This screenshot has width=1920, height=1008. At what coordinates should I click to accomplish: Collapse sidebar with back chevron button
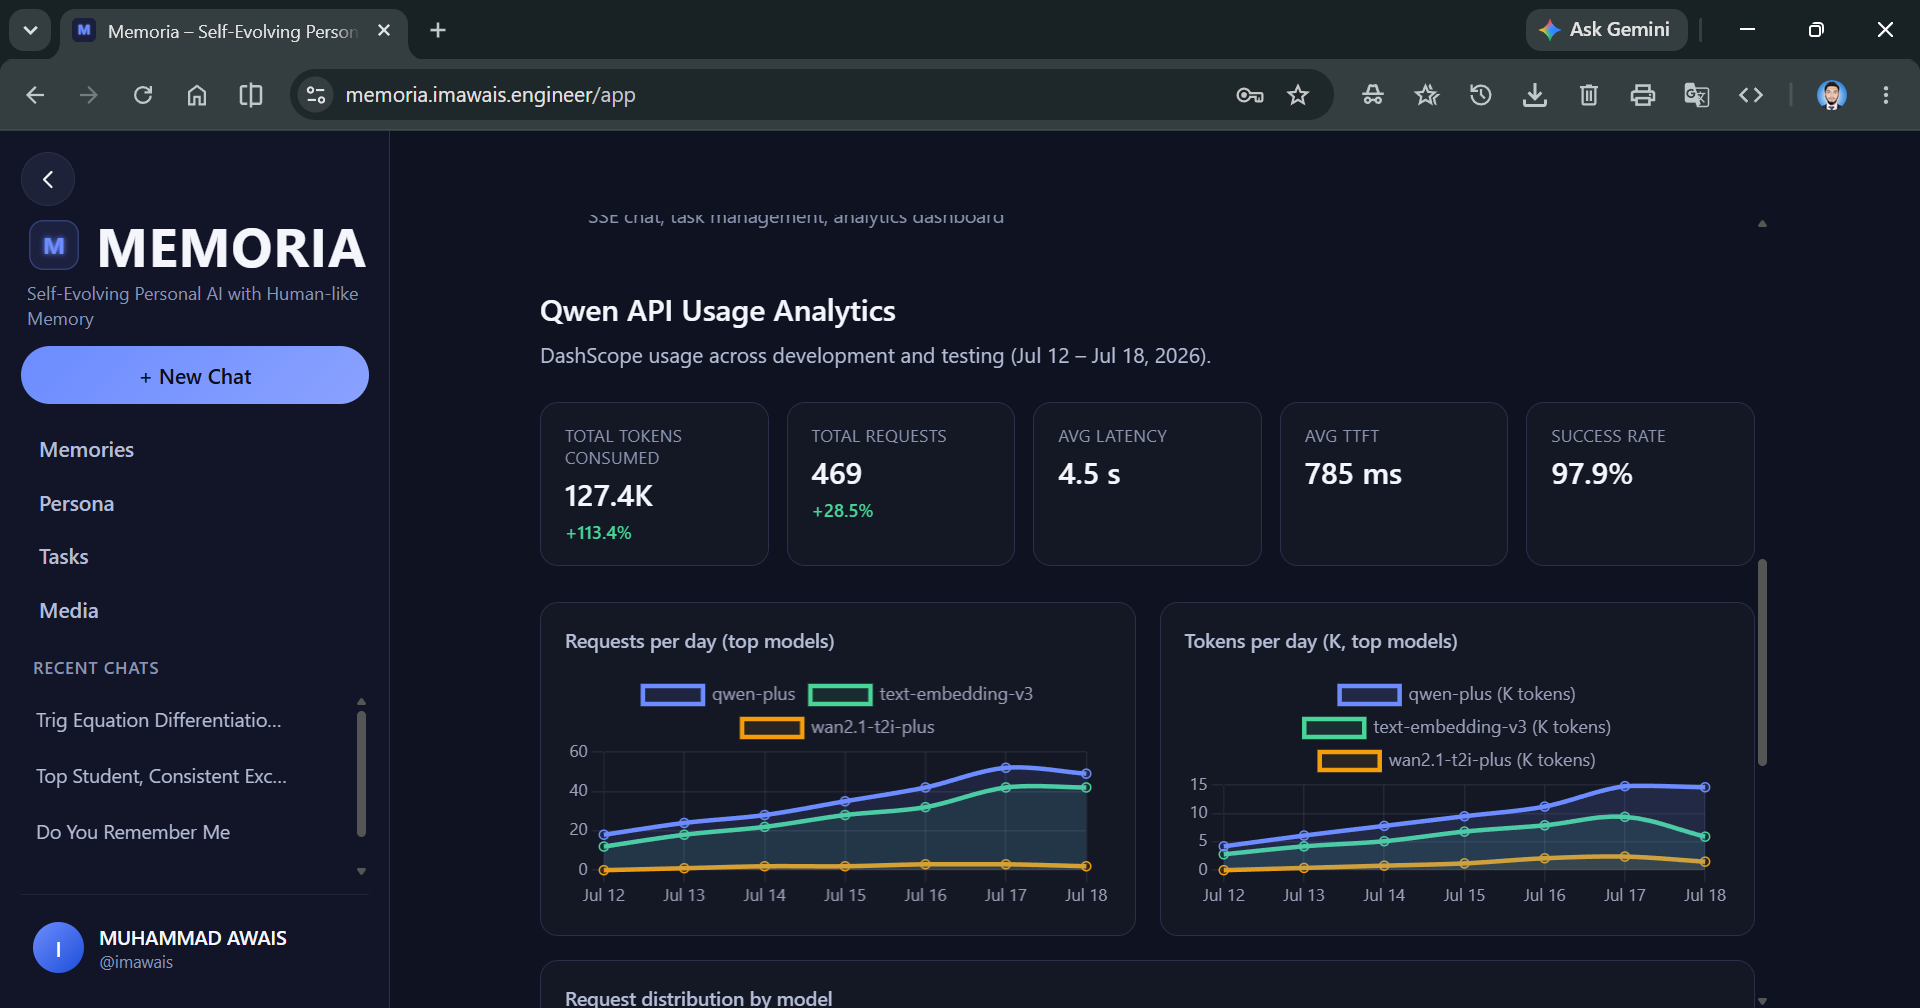48,180
